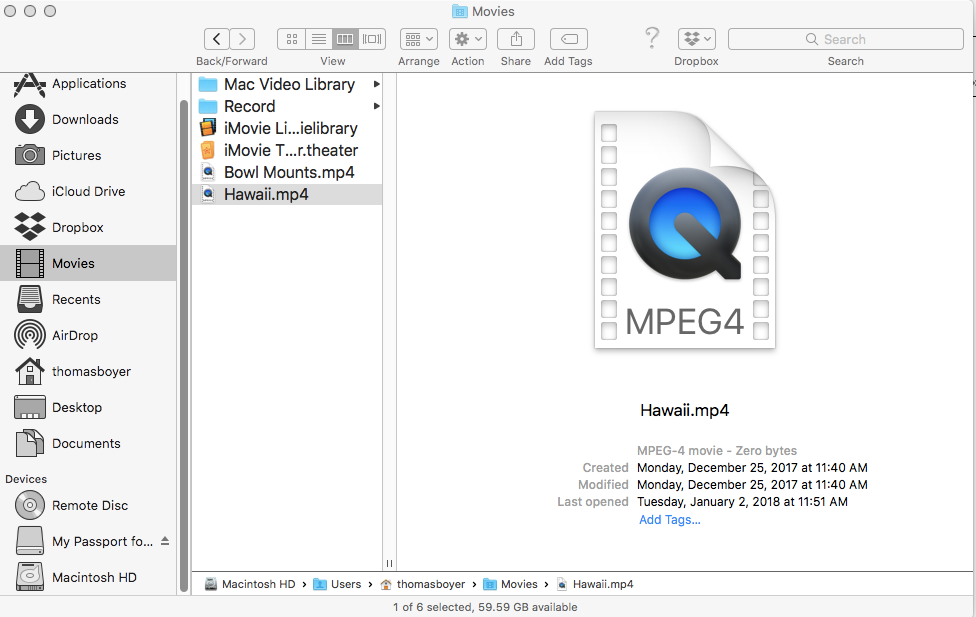Viewport: 976px width, 617px height.
Task: Click the Share toolbar button
Action: pyautogui.click(x=516, y=39)
